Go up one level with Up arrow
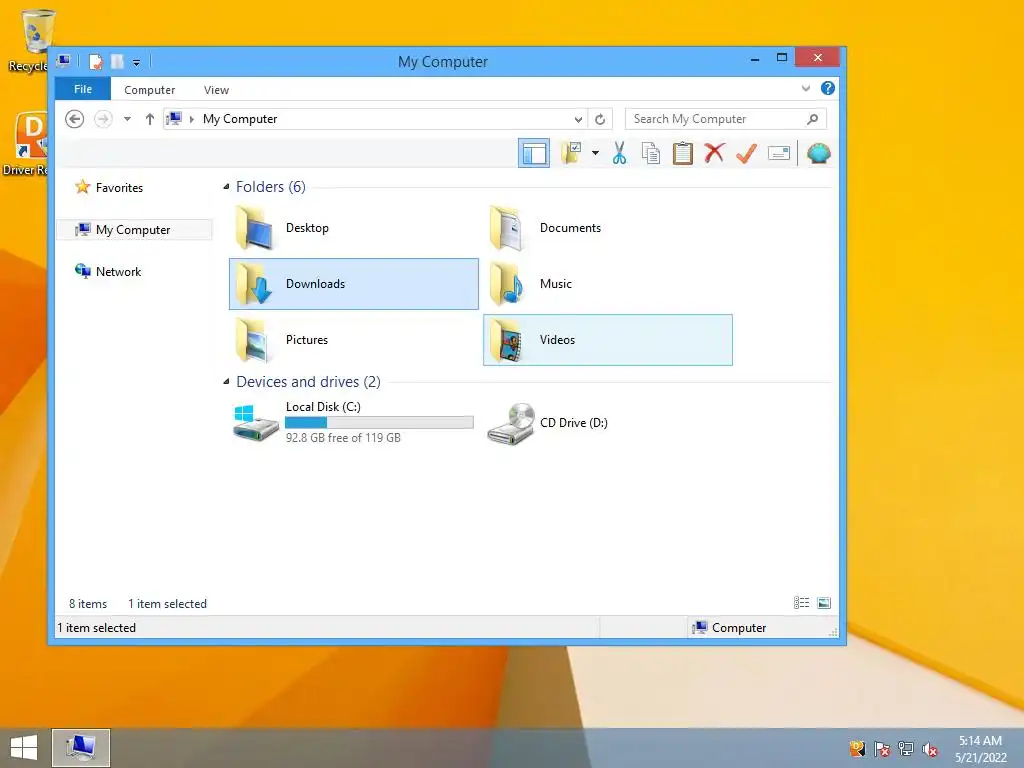 pyautogui.click(x=150, y=119)
